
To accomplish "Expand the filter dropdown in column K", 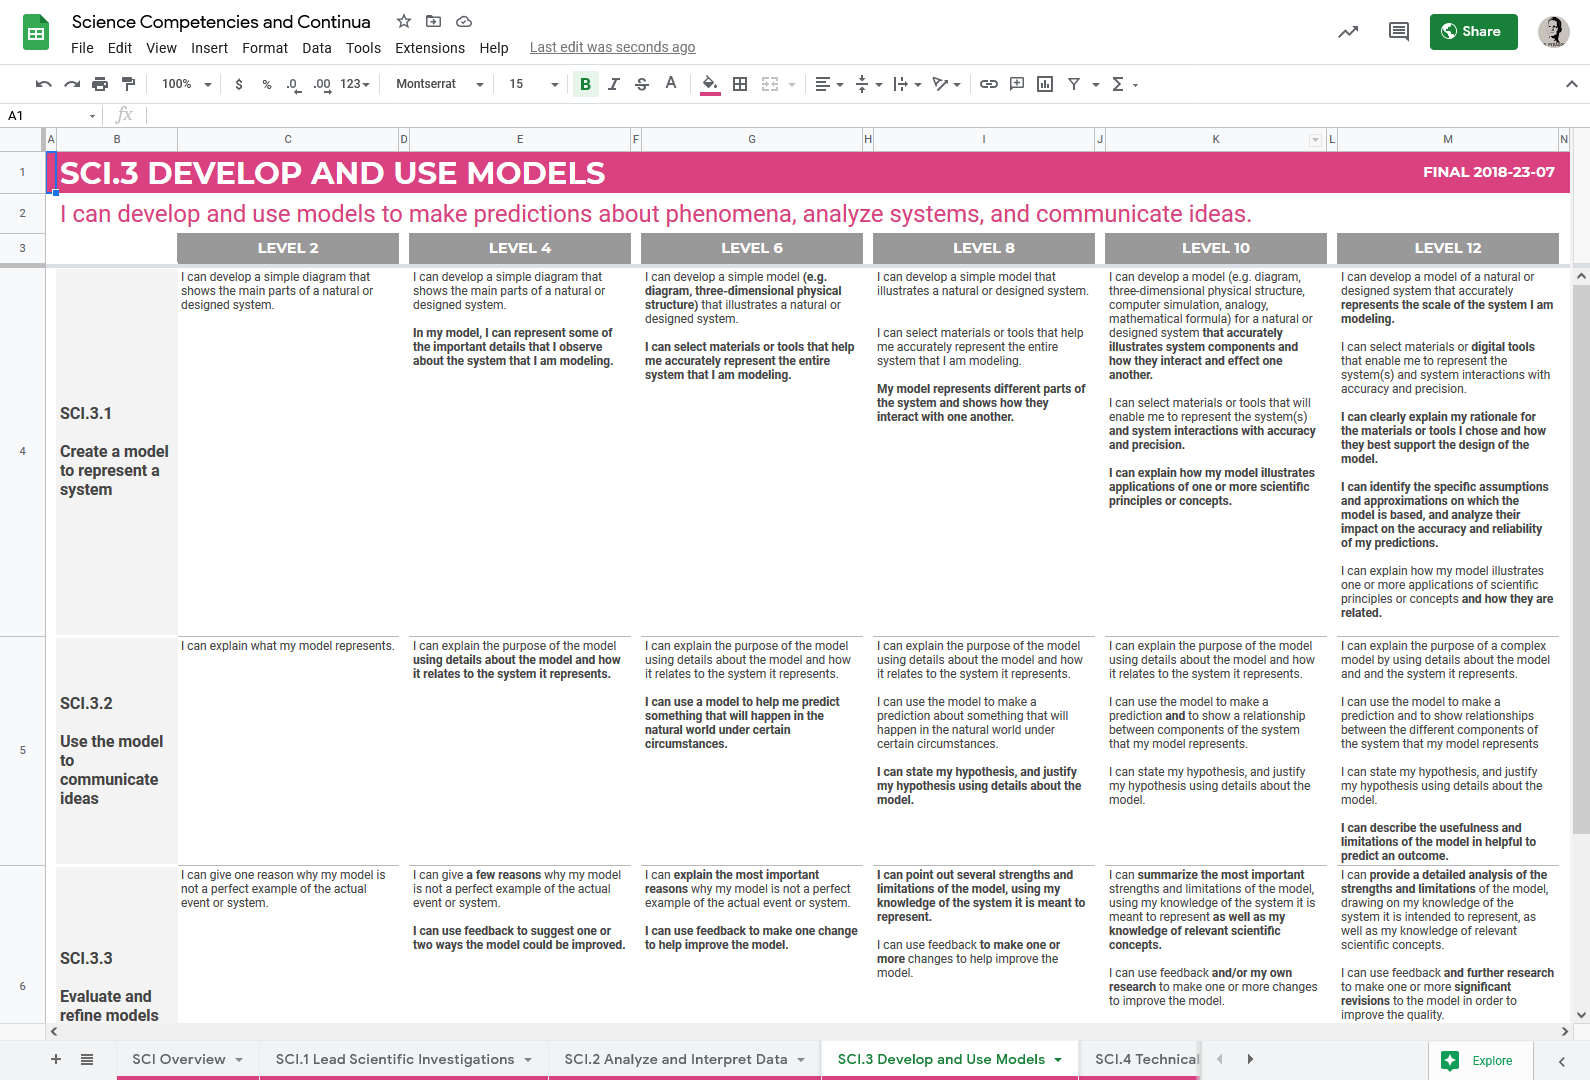I will tap(1315, 140).
